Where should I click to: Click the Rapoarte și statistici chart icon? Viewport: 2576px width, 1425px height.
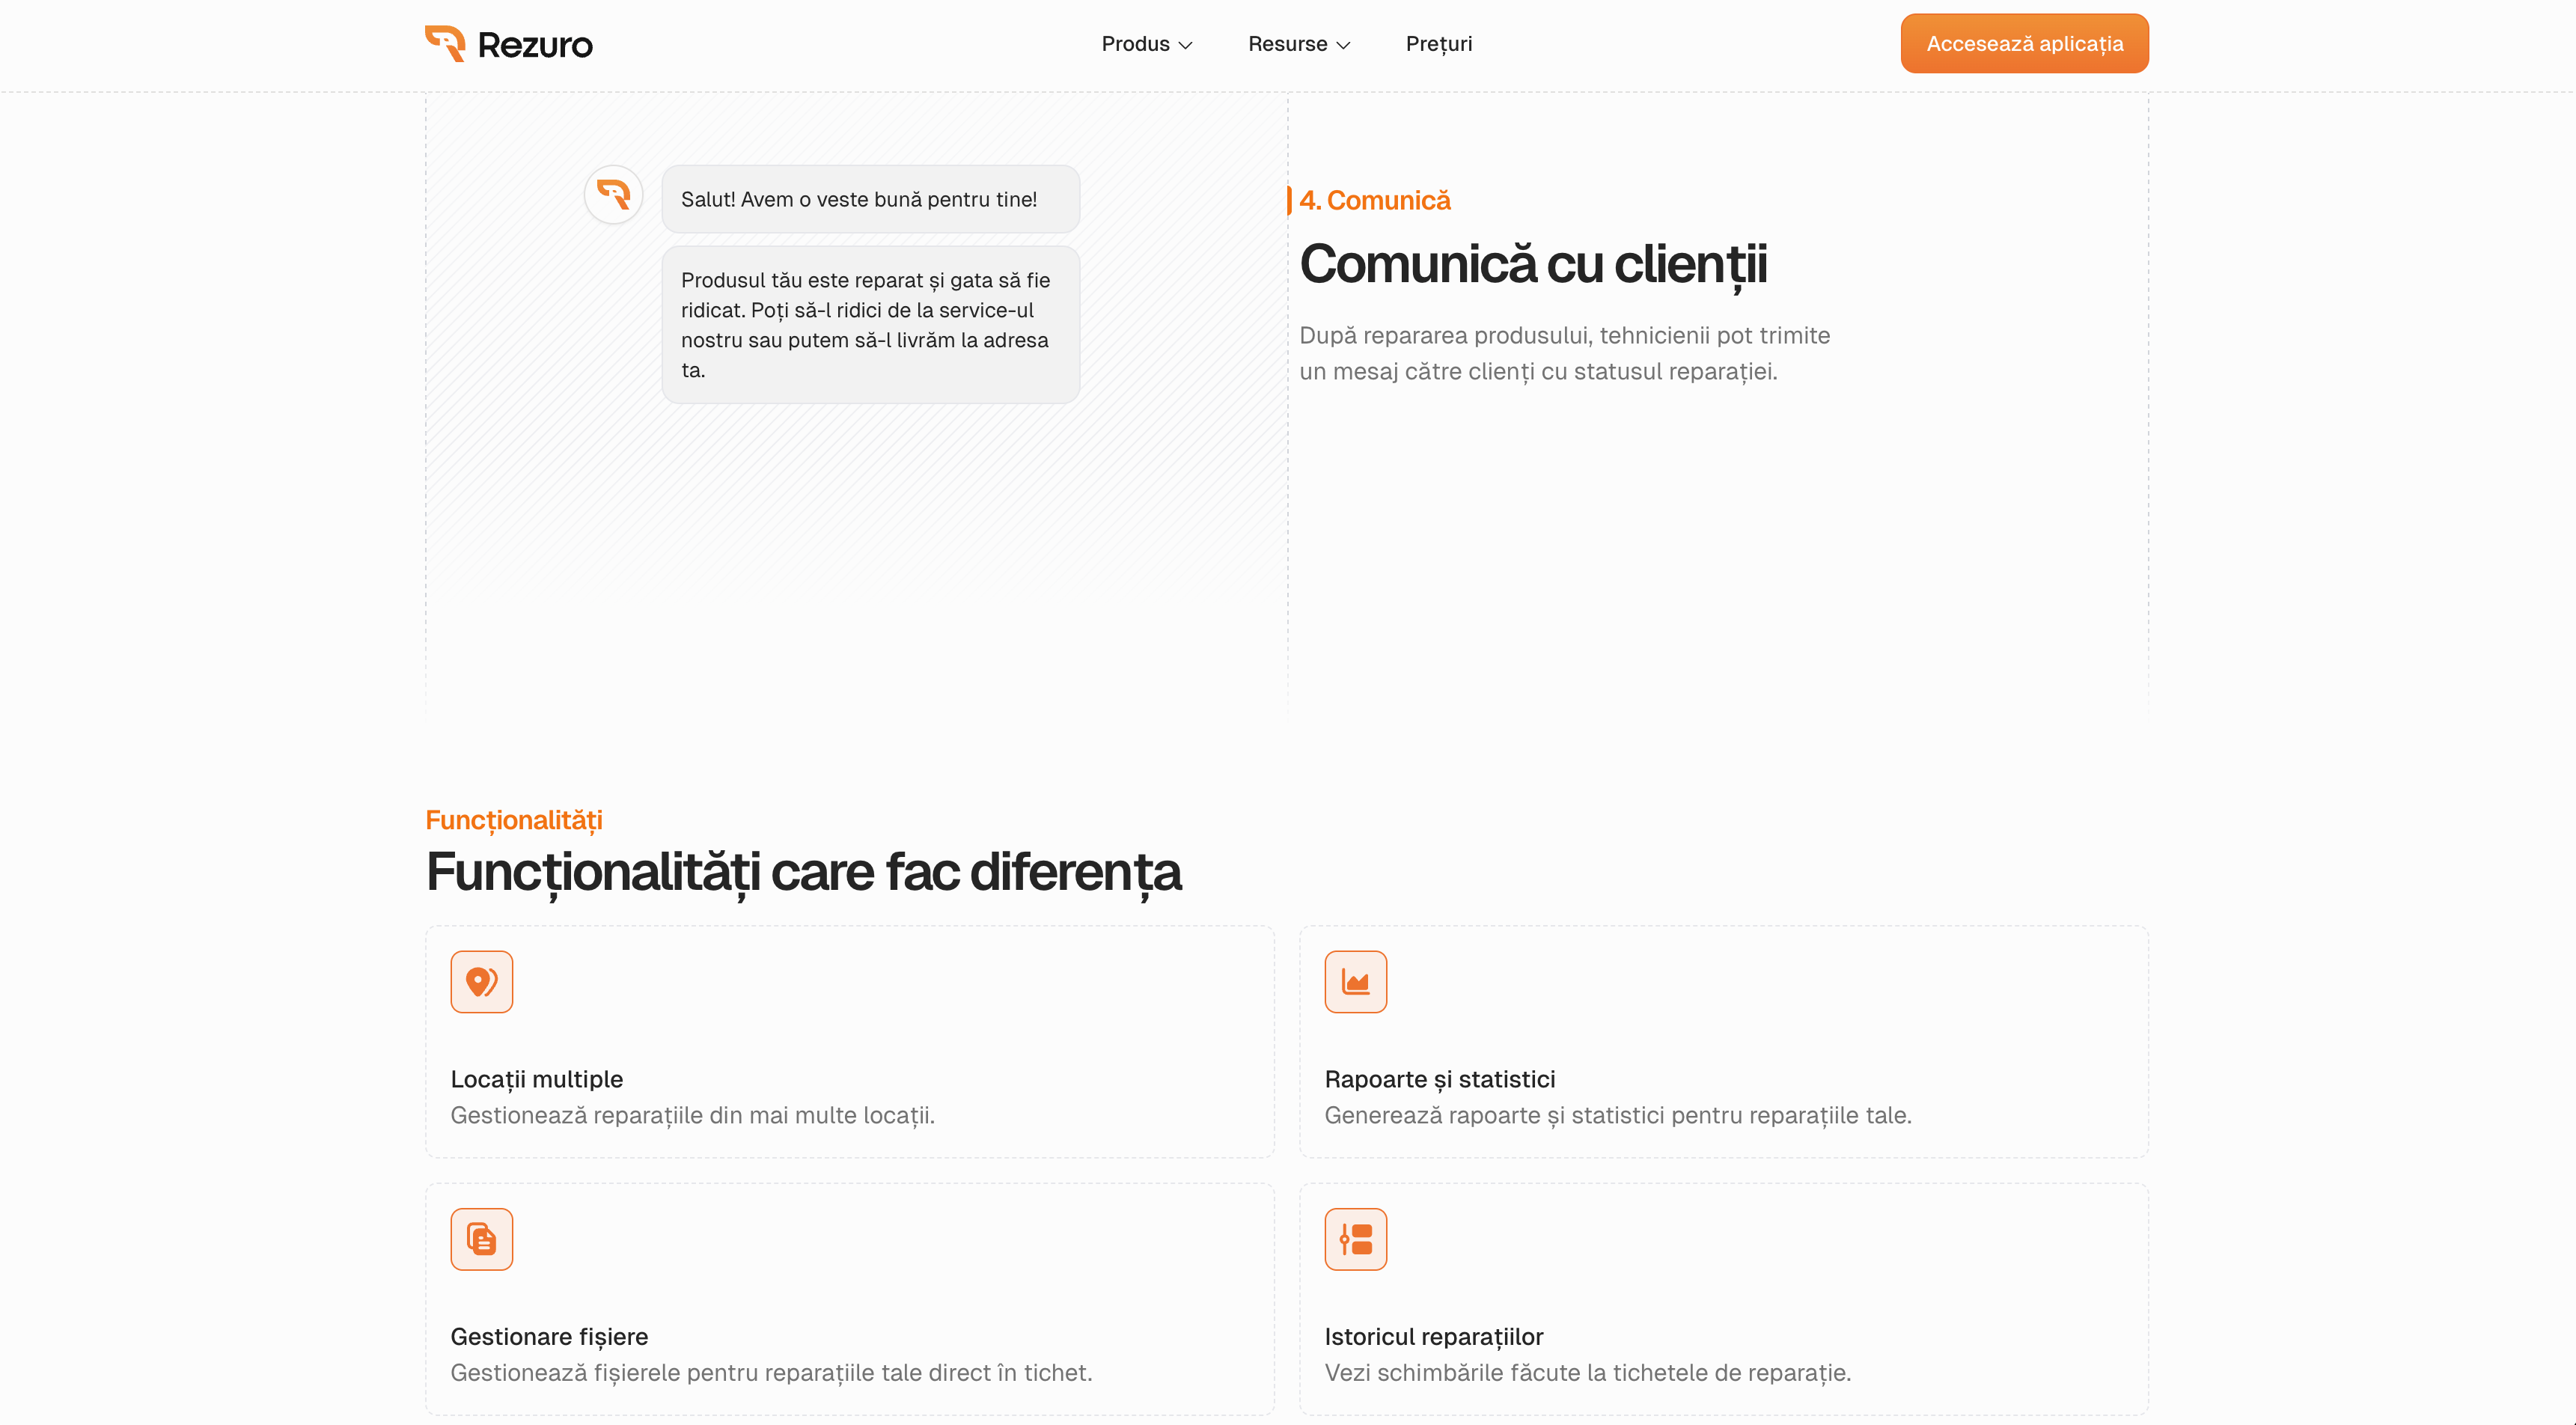tap(1355, 981)
